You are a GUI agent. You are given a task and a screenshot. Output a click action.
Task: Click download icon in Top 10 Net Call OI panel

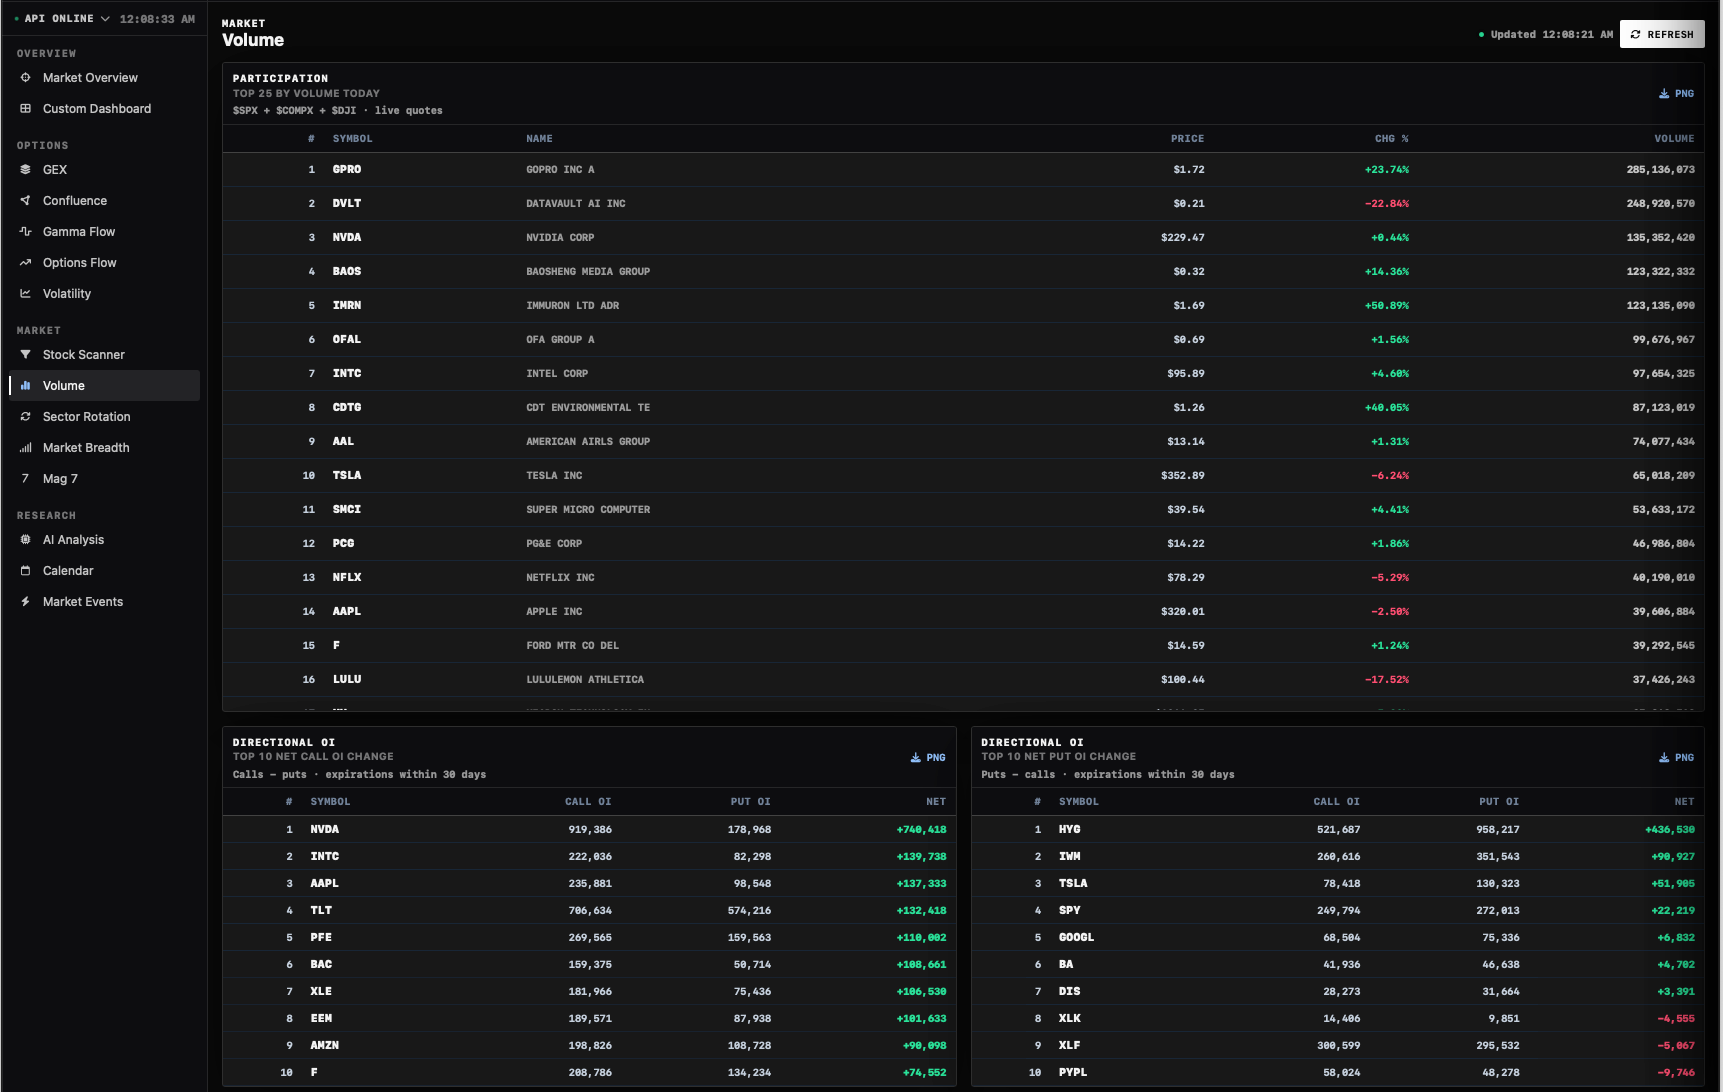coord(916,757)
